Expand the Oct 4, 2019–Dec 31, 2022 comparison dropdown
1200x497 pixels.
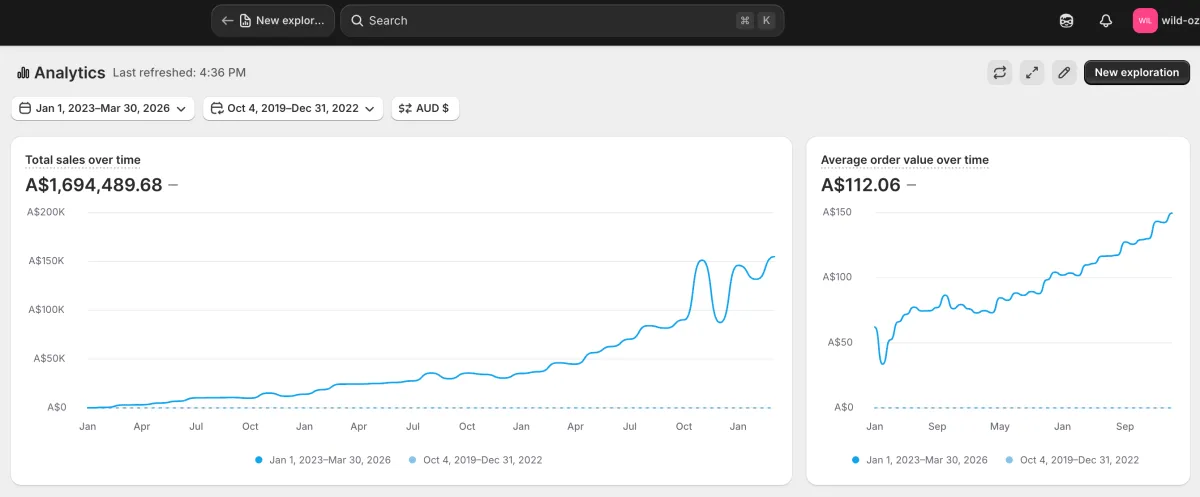tap(293, 108)
